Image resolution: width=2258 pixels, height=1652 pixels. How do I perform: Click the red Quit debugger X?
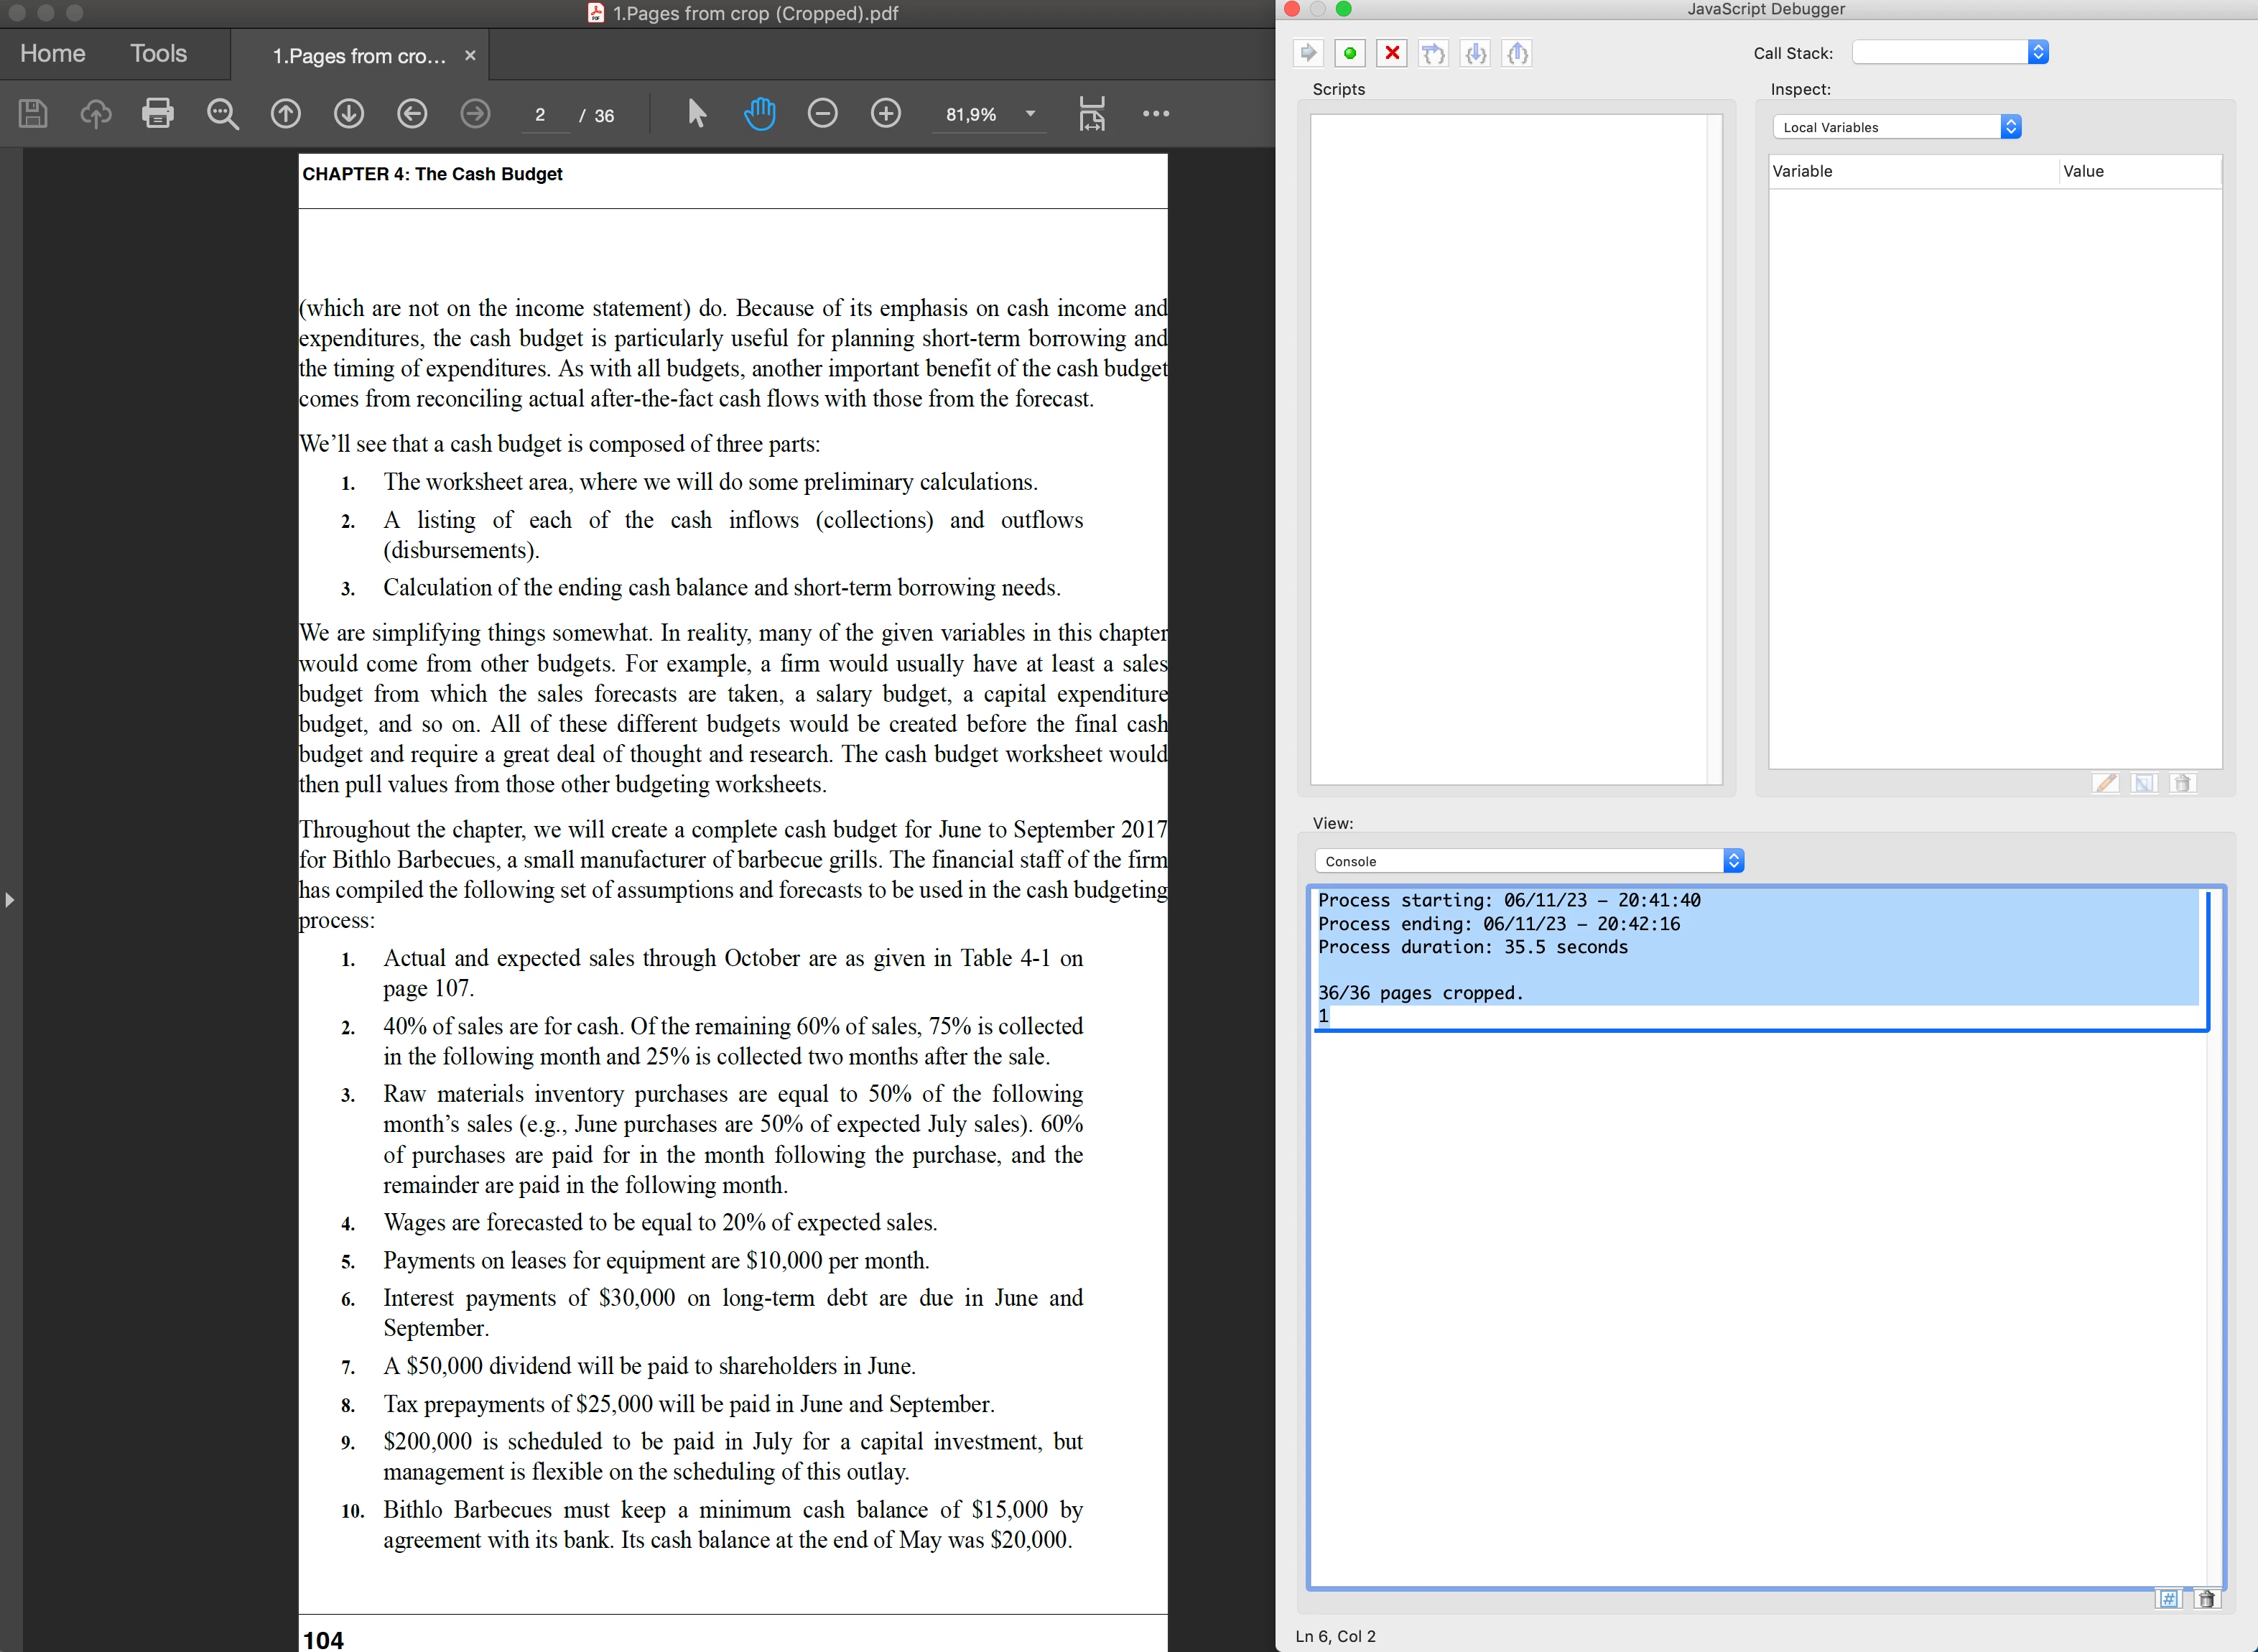point(1392,53)
